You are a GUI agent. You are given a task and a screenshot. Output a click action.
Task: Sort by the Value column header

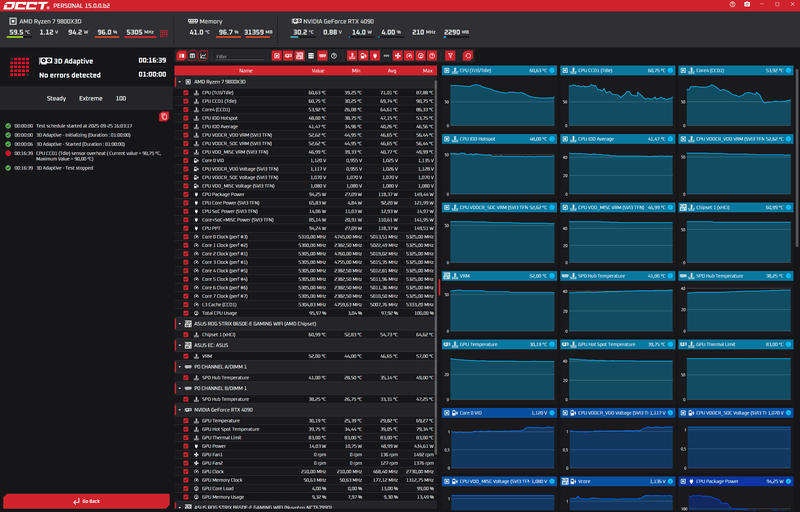pyautogui.click(x=318, y=70)
